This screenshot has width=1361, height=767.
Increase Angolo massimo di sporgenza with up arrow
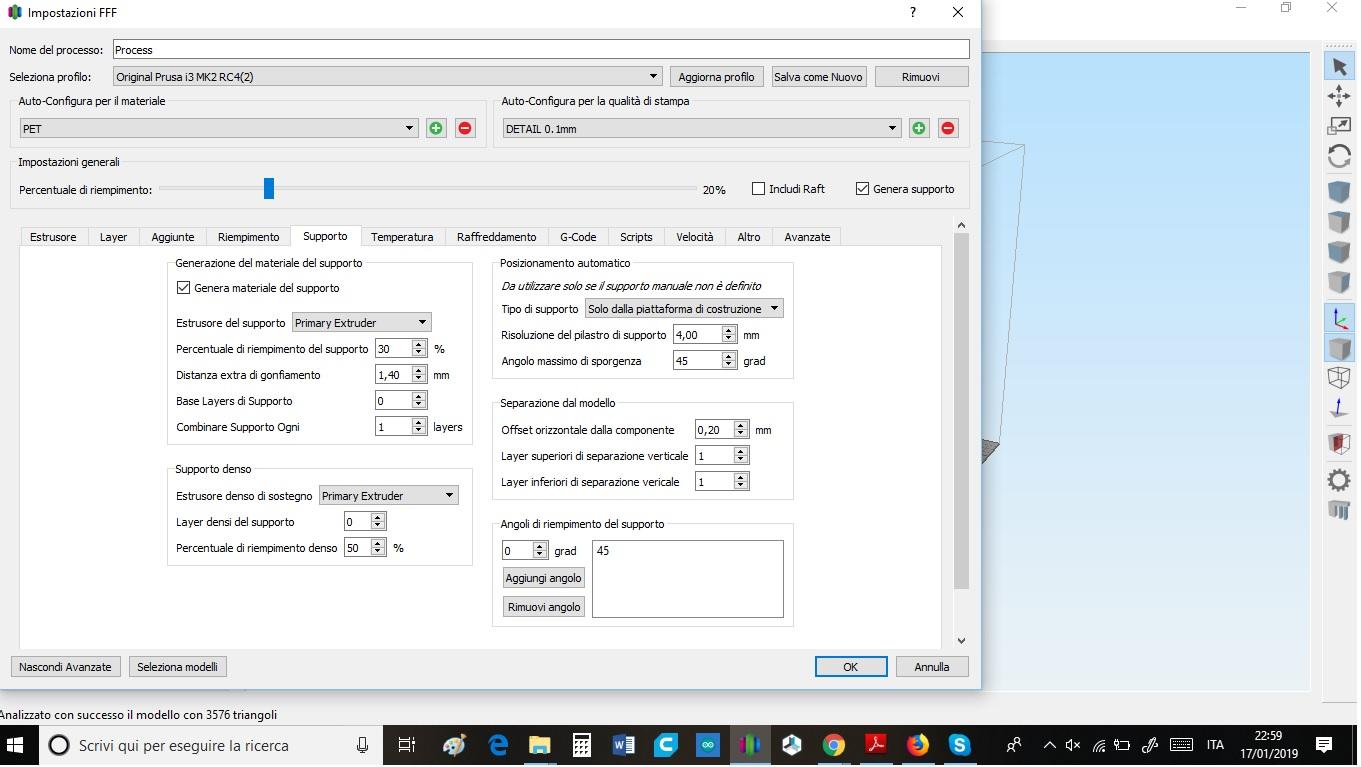[x=729, y=356]
